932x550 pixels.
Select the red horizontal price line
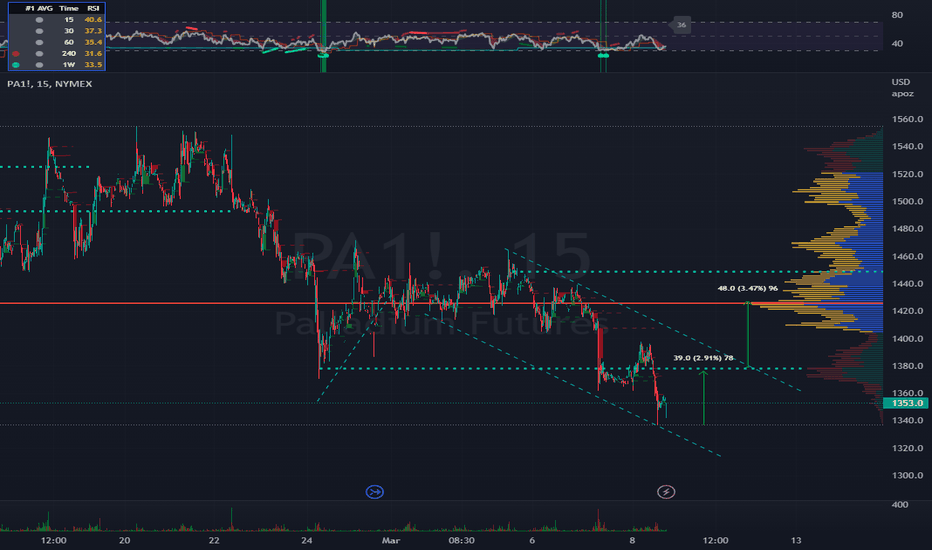click(441, 303)
